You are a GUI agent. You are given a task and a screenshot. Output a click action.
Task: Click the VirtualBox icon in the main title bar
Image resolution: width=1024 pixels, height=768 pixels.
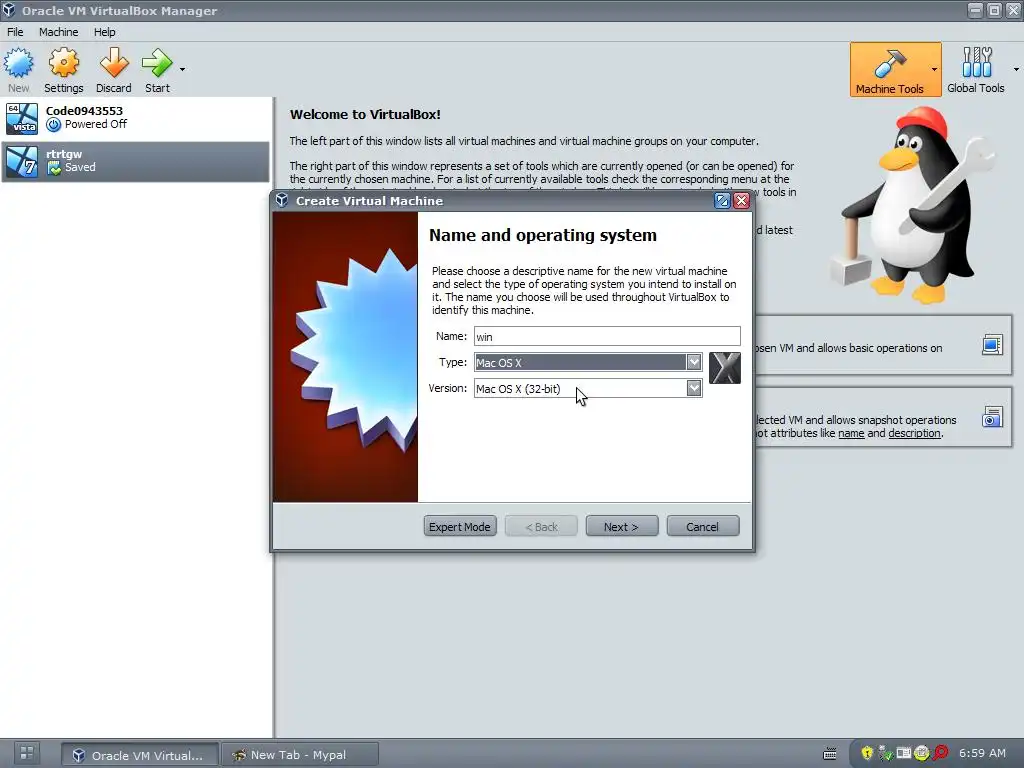[8, 10]
